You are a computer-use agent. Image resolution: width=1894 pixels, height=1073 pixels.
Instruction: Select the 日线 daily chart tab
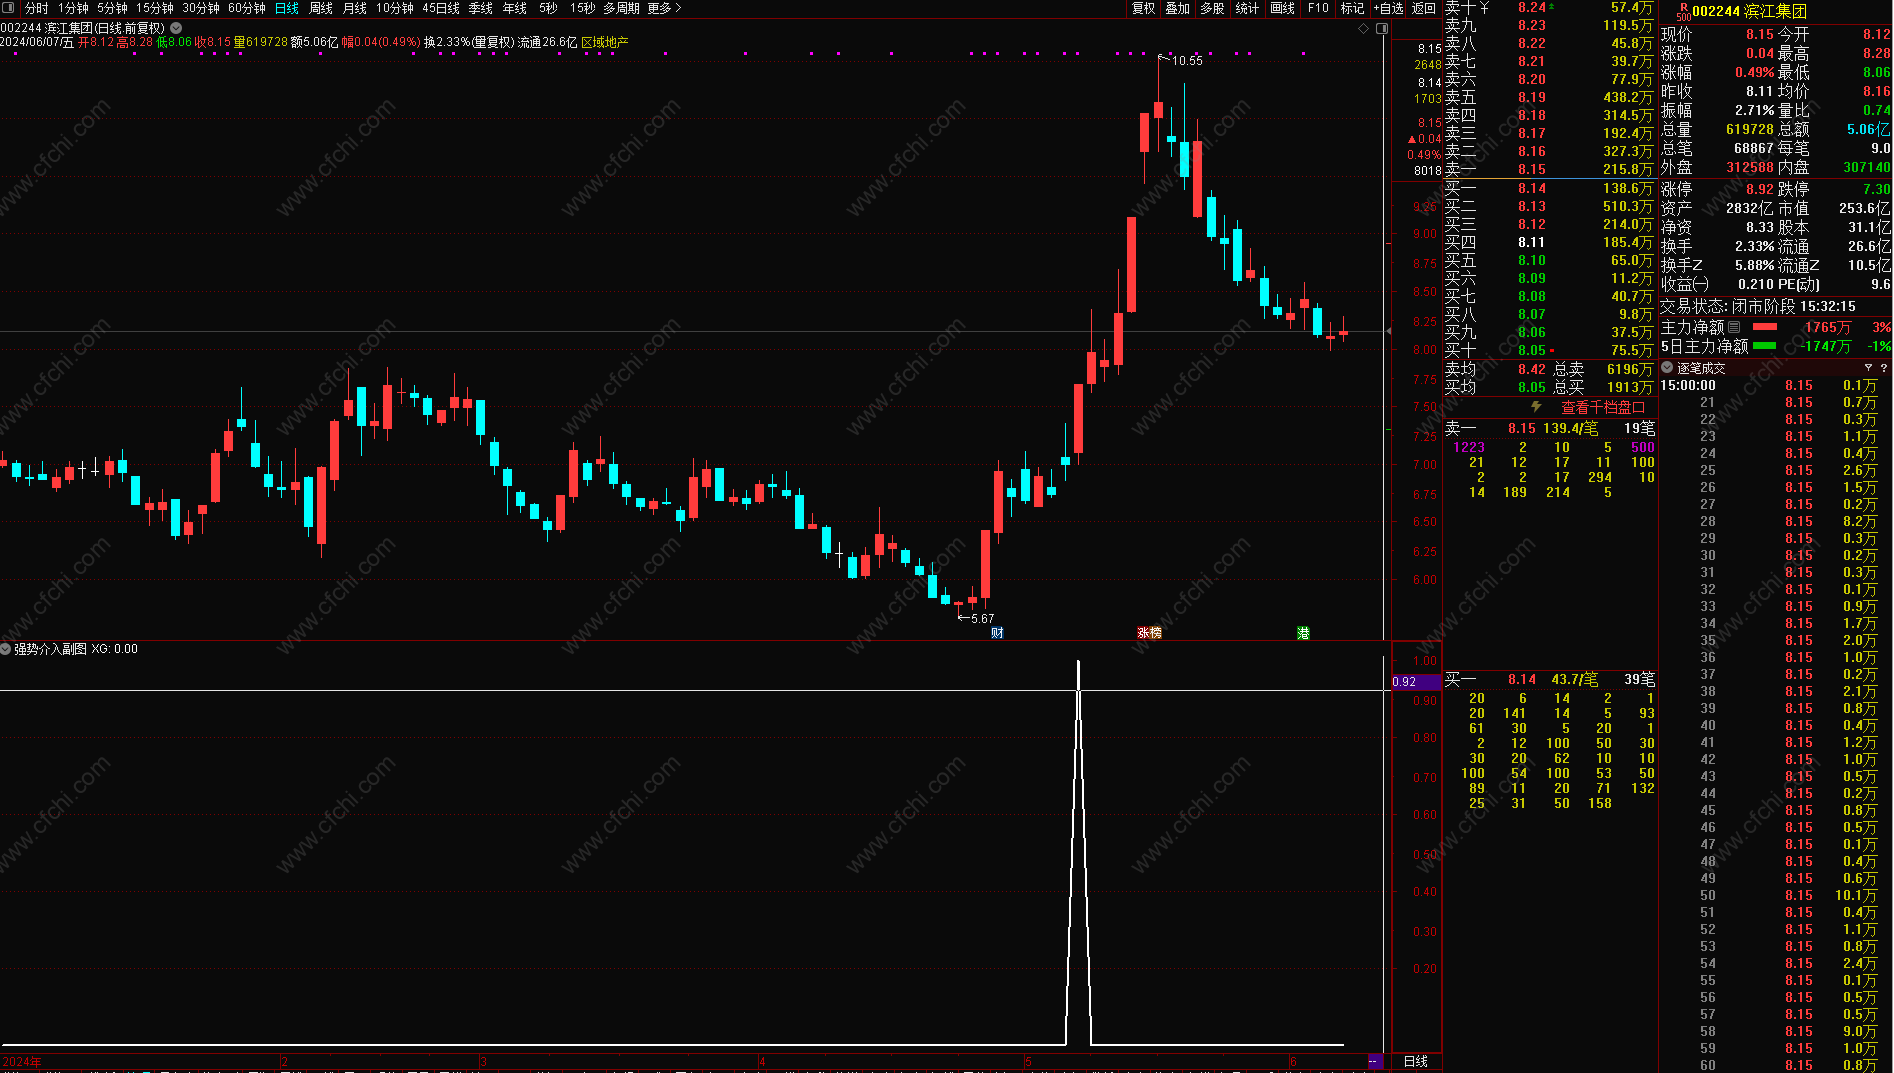(x=287, y=8)
